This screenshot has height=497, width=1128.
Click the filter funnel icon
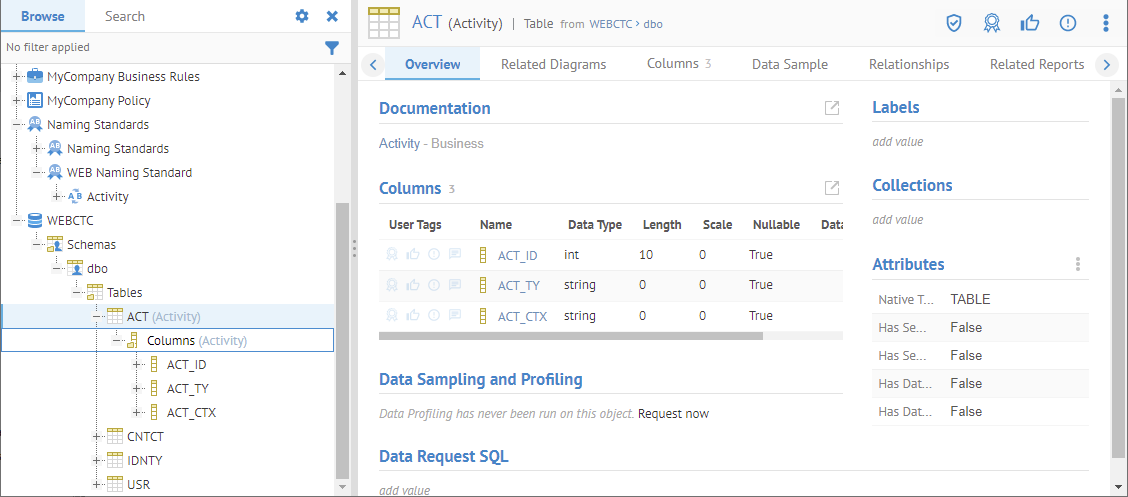point(332,47)
